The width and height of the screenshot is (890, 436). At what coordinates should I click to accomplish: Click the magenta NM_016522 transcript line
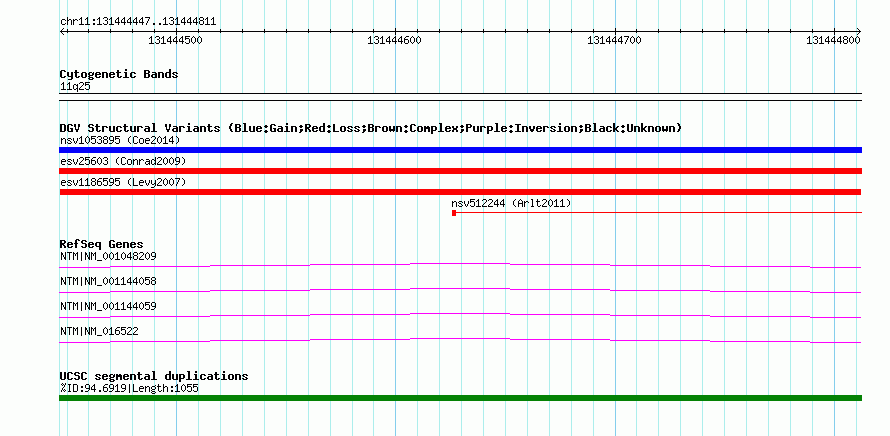pyautogui.click(x=460, y=340)
